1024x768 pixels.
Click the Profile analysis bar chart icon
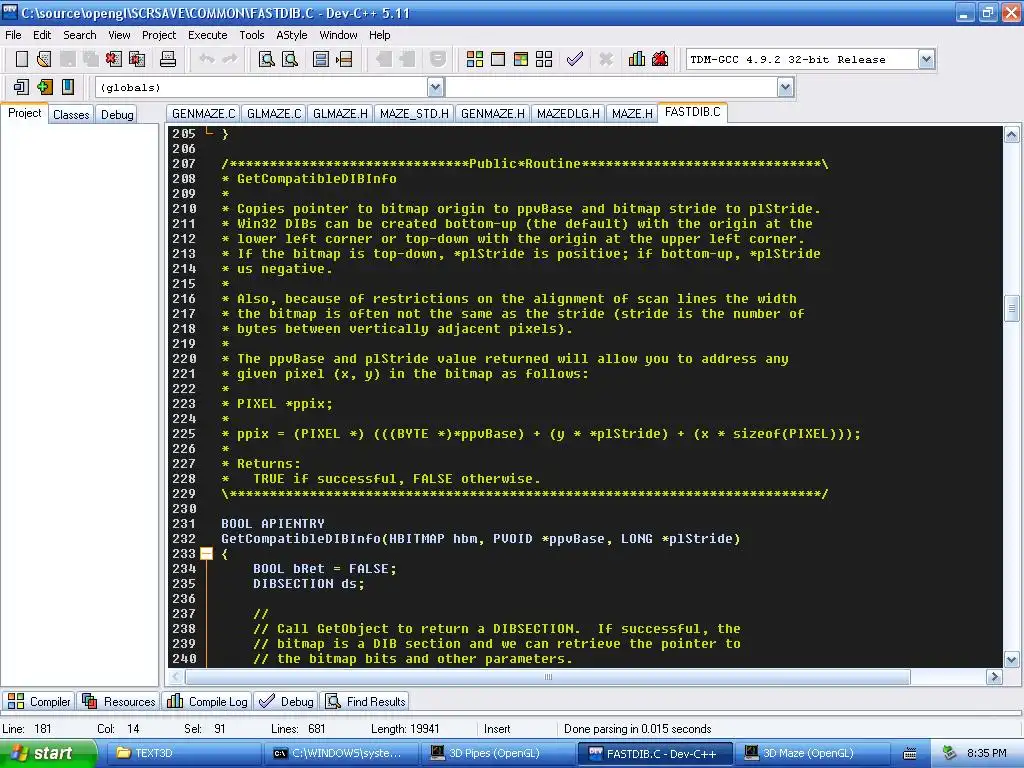(x=637, y=59)
